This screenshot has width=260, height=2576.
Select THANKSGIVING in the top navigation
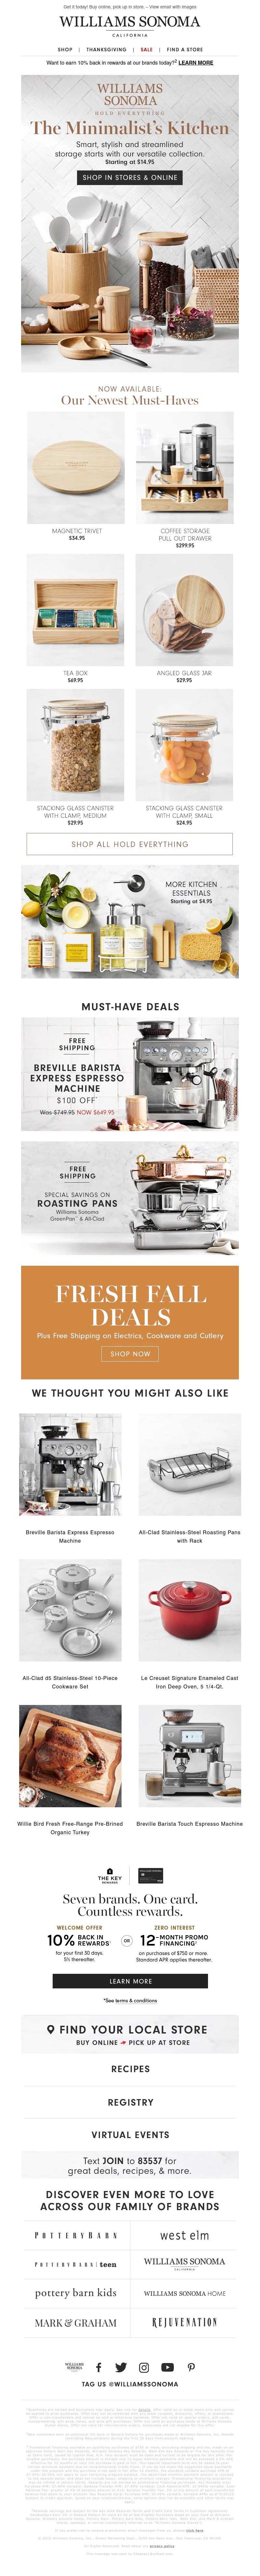point(106,49)
